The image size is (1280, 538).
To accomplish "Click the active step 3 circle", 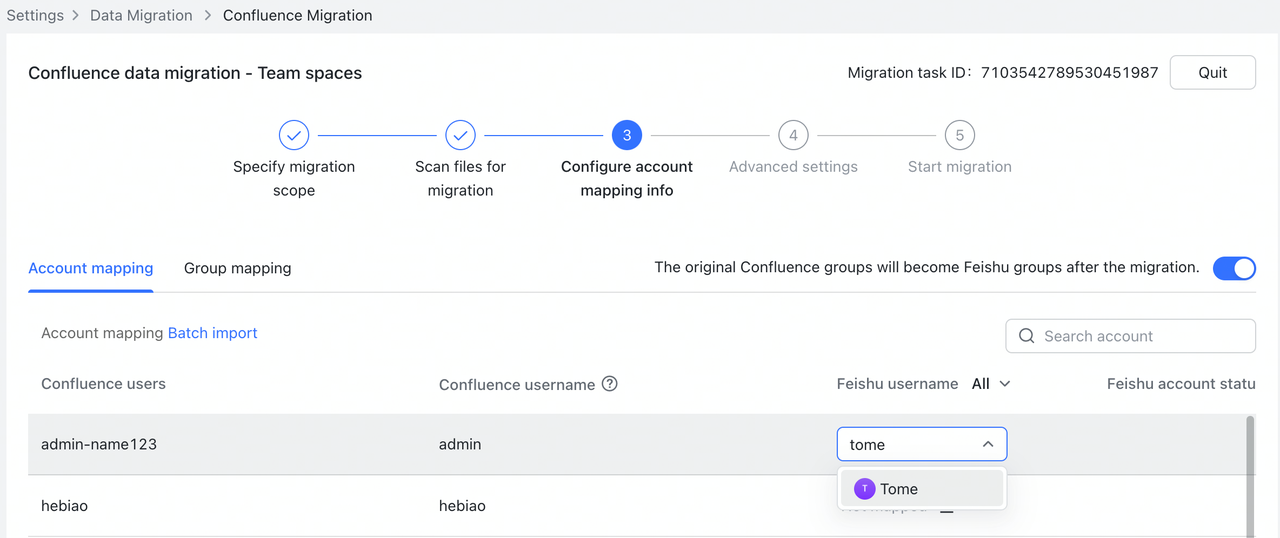I will pos(627,135).
